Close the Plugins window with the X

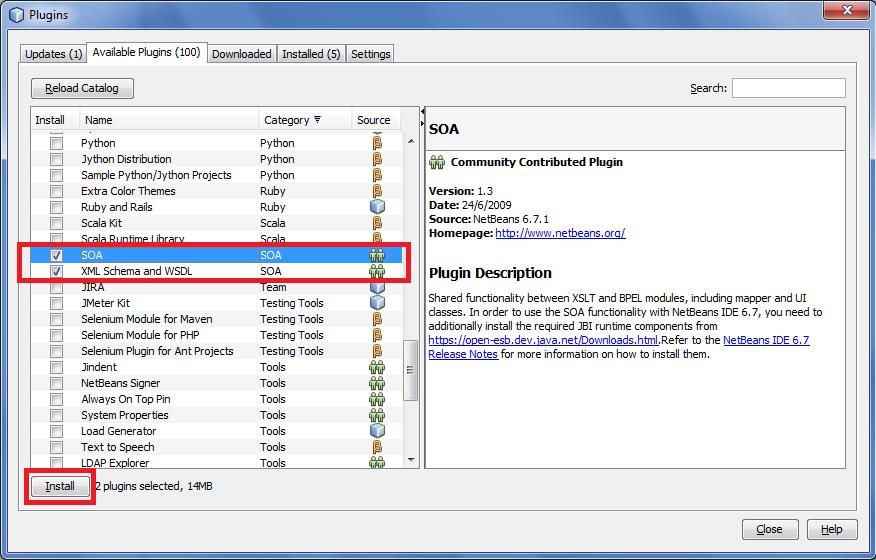pos(847,11)
